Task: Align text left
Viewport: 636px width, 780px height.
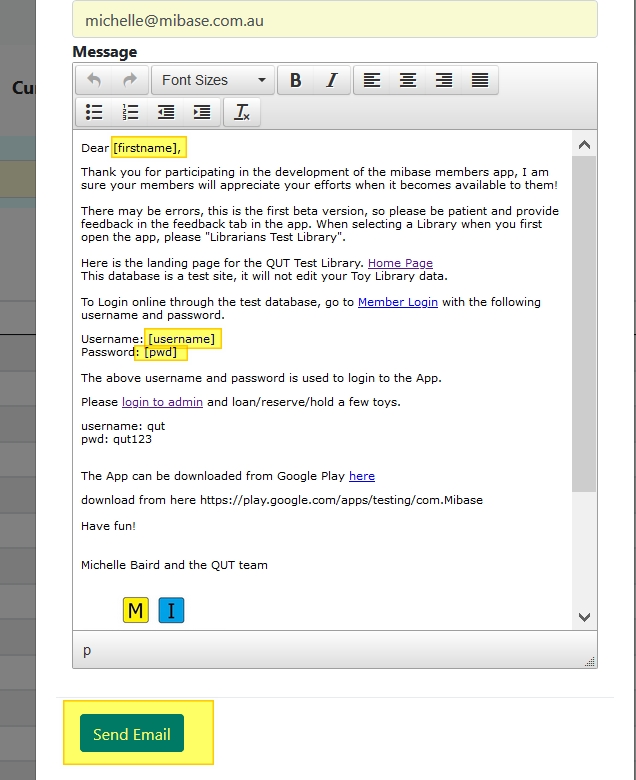Action: 372,81
